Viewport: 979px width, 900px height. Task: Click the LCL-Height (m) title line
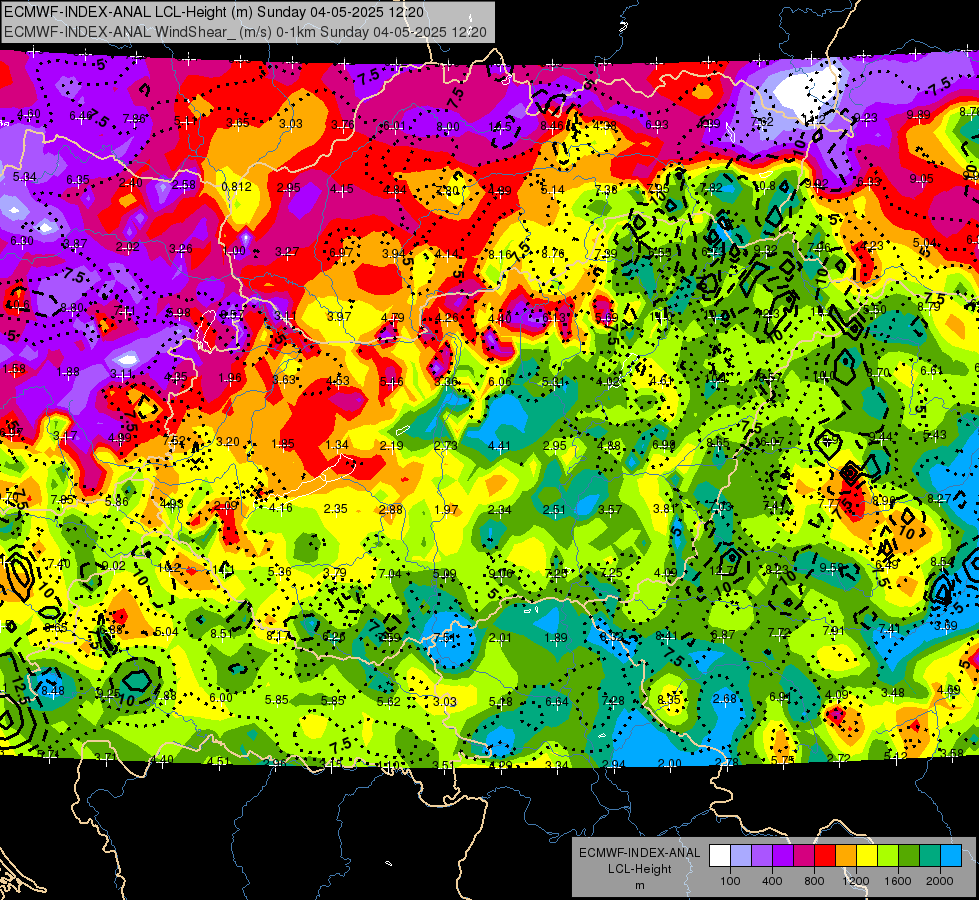pyautogui.click(x=214, y=12)
